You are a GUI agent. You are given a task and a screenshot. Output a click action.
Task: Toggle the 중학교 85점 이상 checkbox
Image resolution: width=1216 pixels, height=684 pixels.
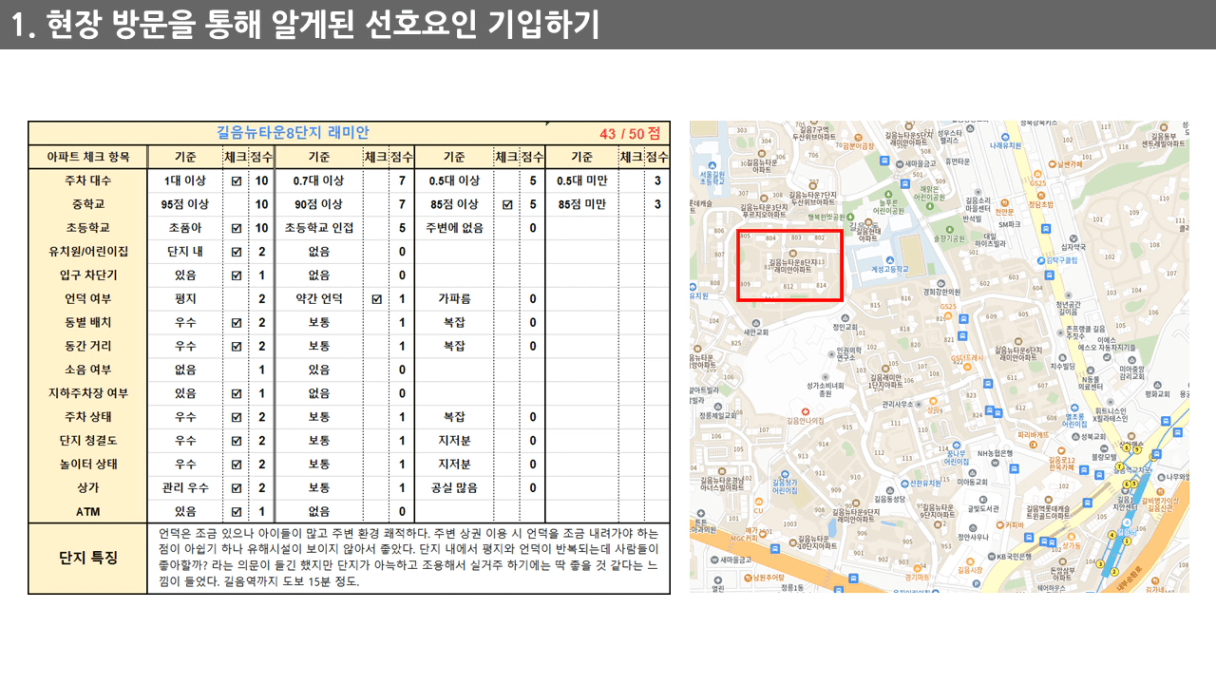pyautogui.click(x=507, y=204)
